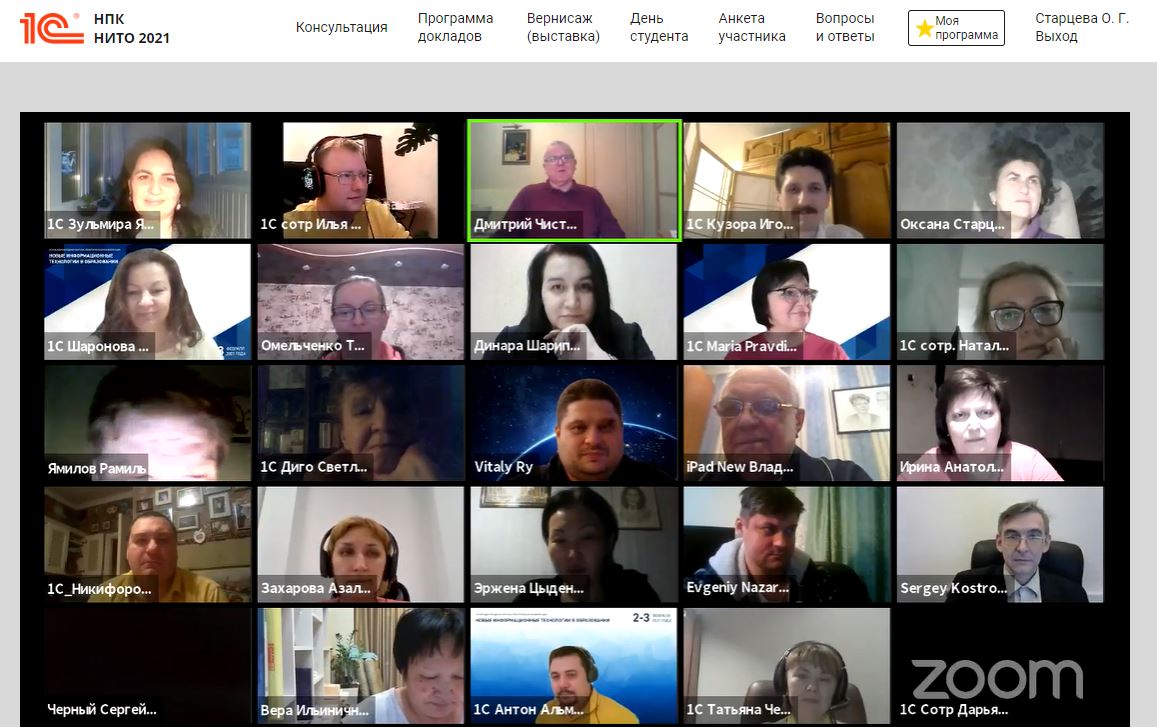The height and width of the screenshot is (727, 1157).
Task: Open Анкета участника page
Action: [751, 27]
